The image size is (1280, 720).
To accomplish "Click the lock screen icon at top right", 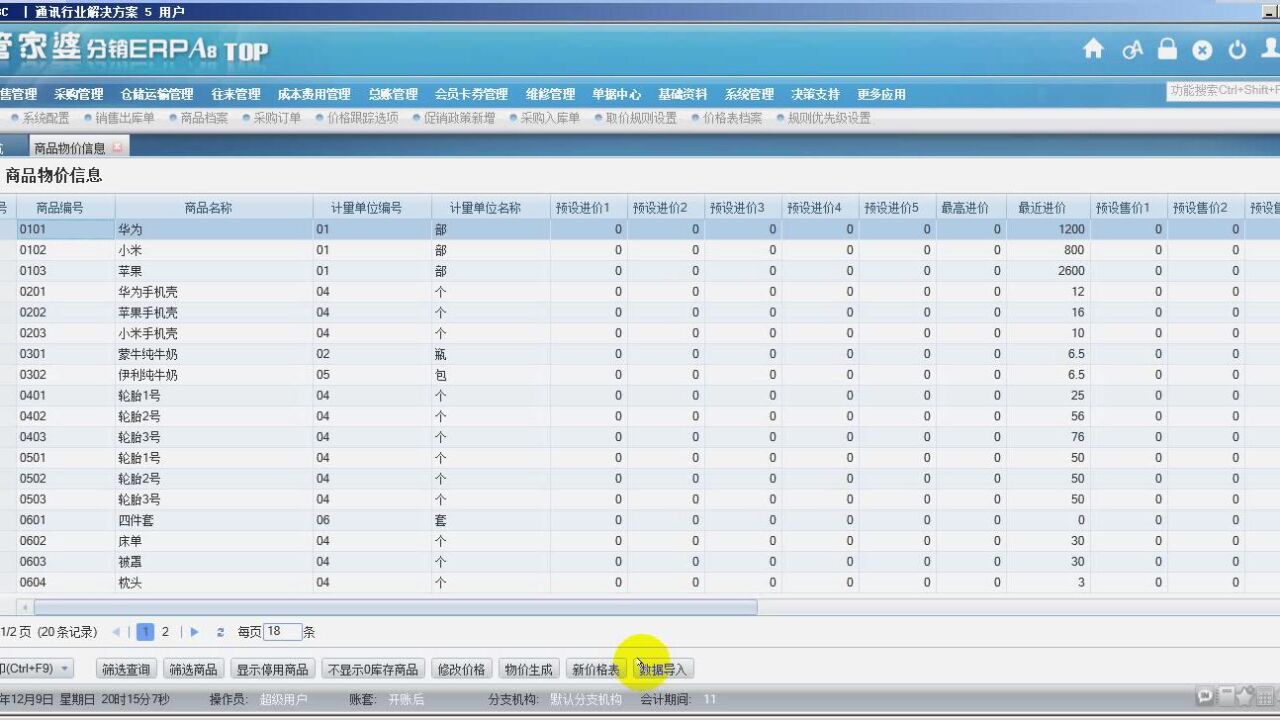I will (1167, 48).
